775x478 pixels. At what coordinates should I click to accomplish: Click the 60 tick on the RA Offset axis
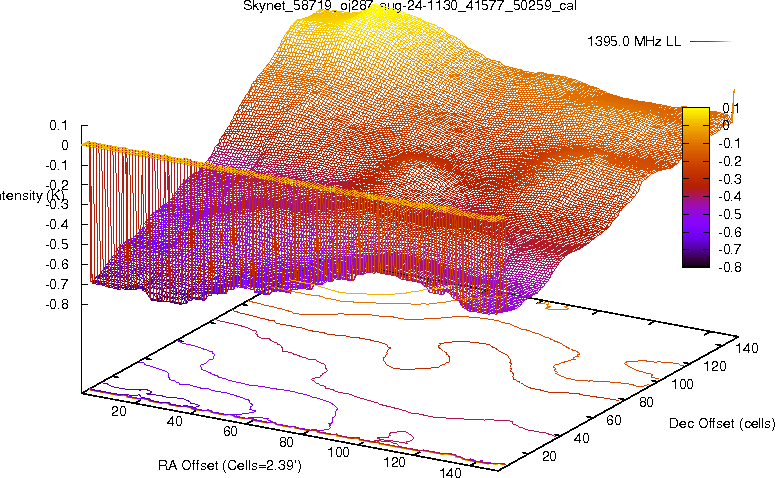230,431
